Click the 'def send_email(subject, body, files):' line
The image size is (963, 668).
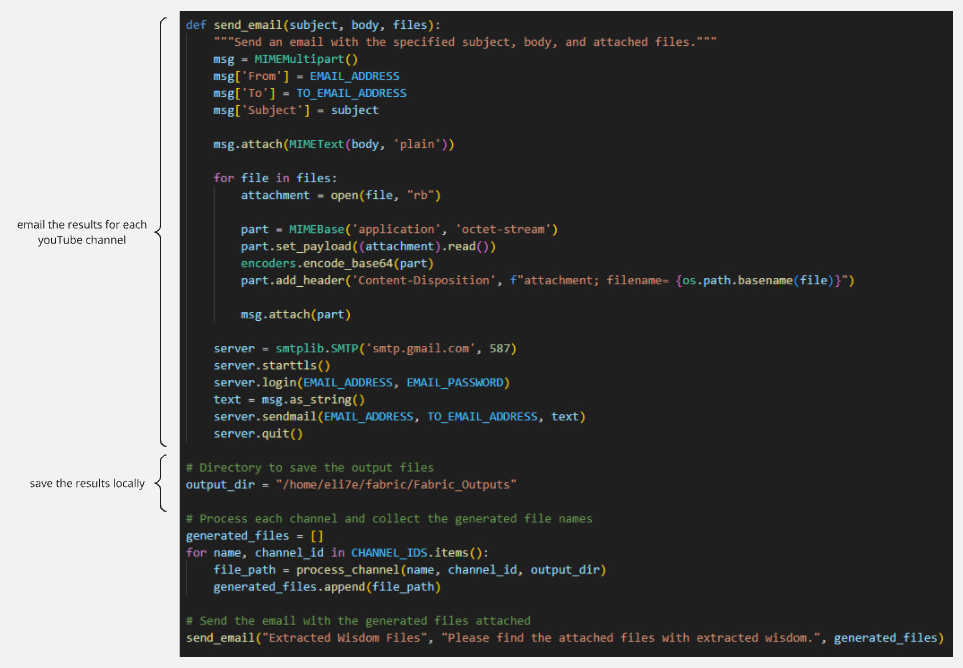(x=313, y=25)
